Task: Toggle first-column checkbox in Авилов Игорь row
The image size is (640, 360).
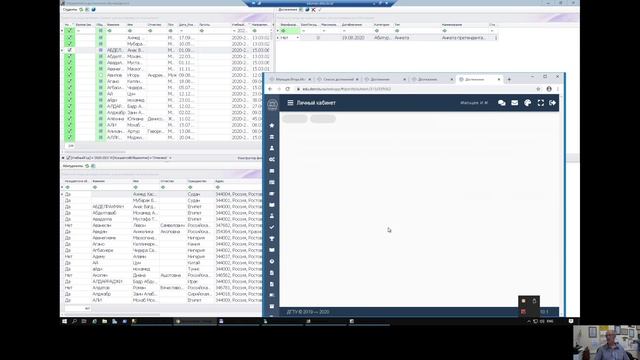Action: [69, 75]
